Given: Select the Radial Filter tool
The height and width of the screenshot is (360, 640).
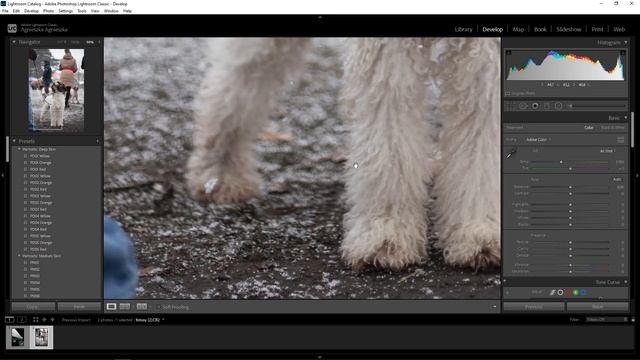Looking at the screenshot, I should 558,106.
